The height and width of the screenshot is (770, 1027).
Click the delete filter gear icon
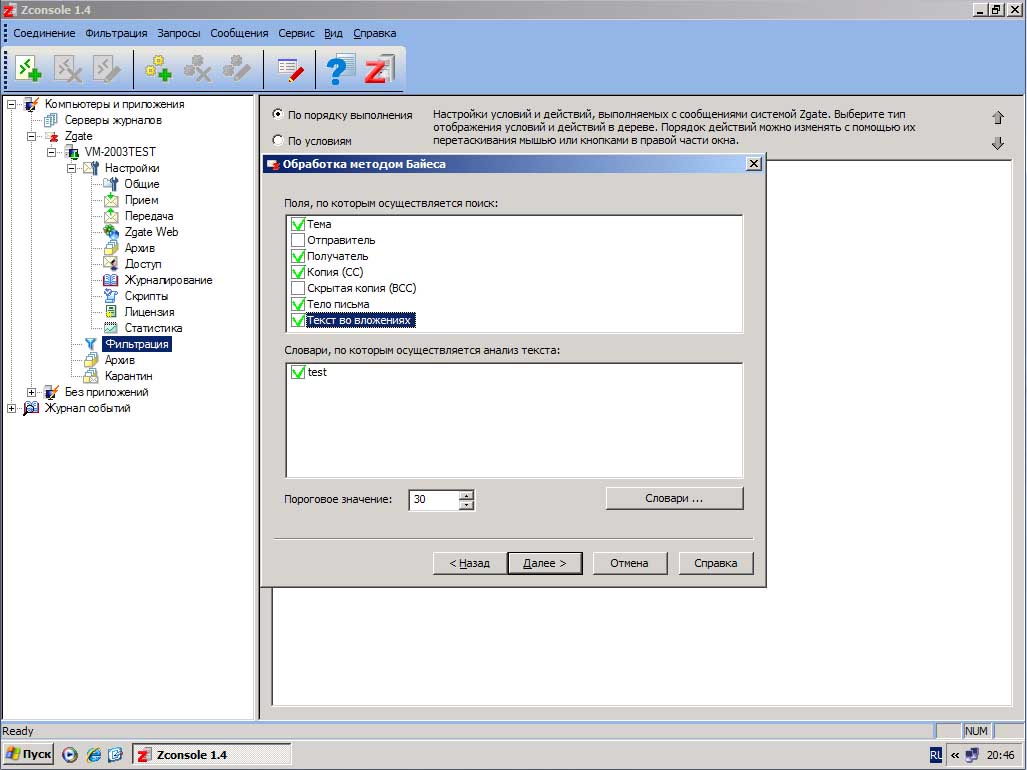pyautogui.click(x=197, y=69)
